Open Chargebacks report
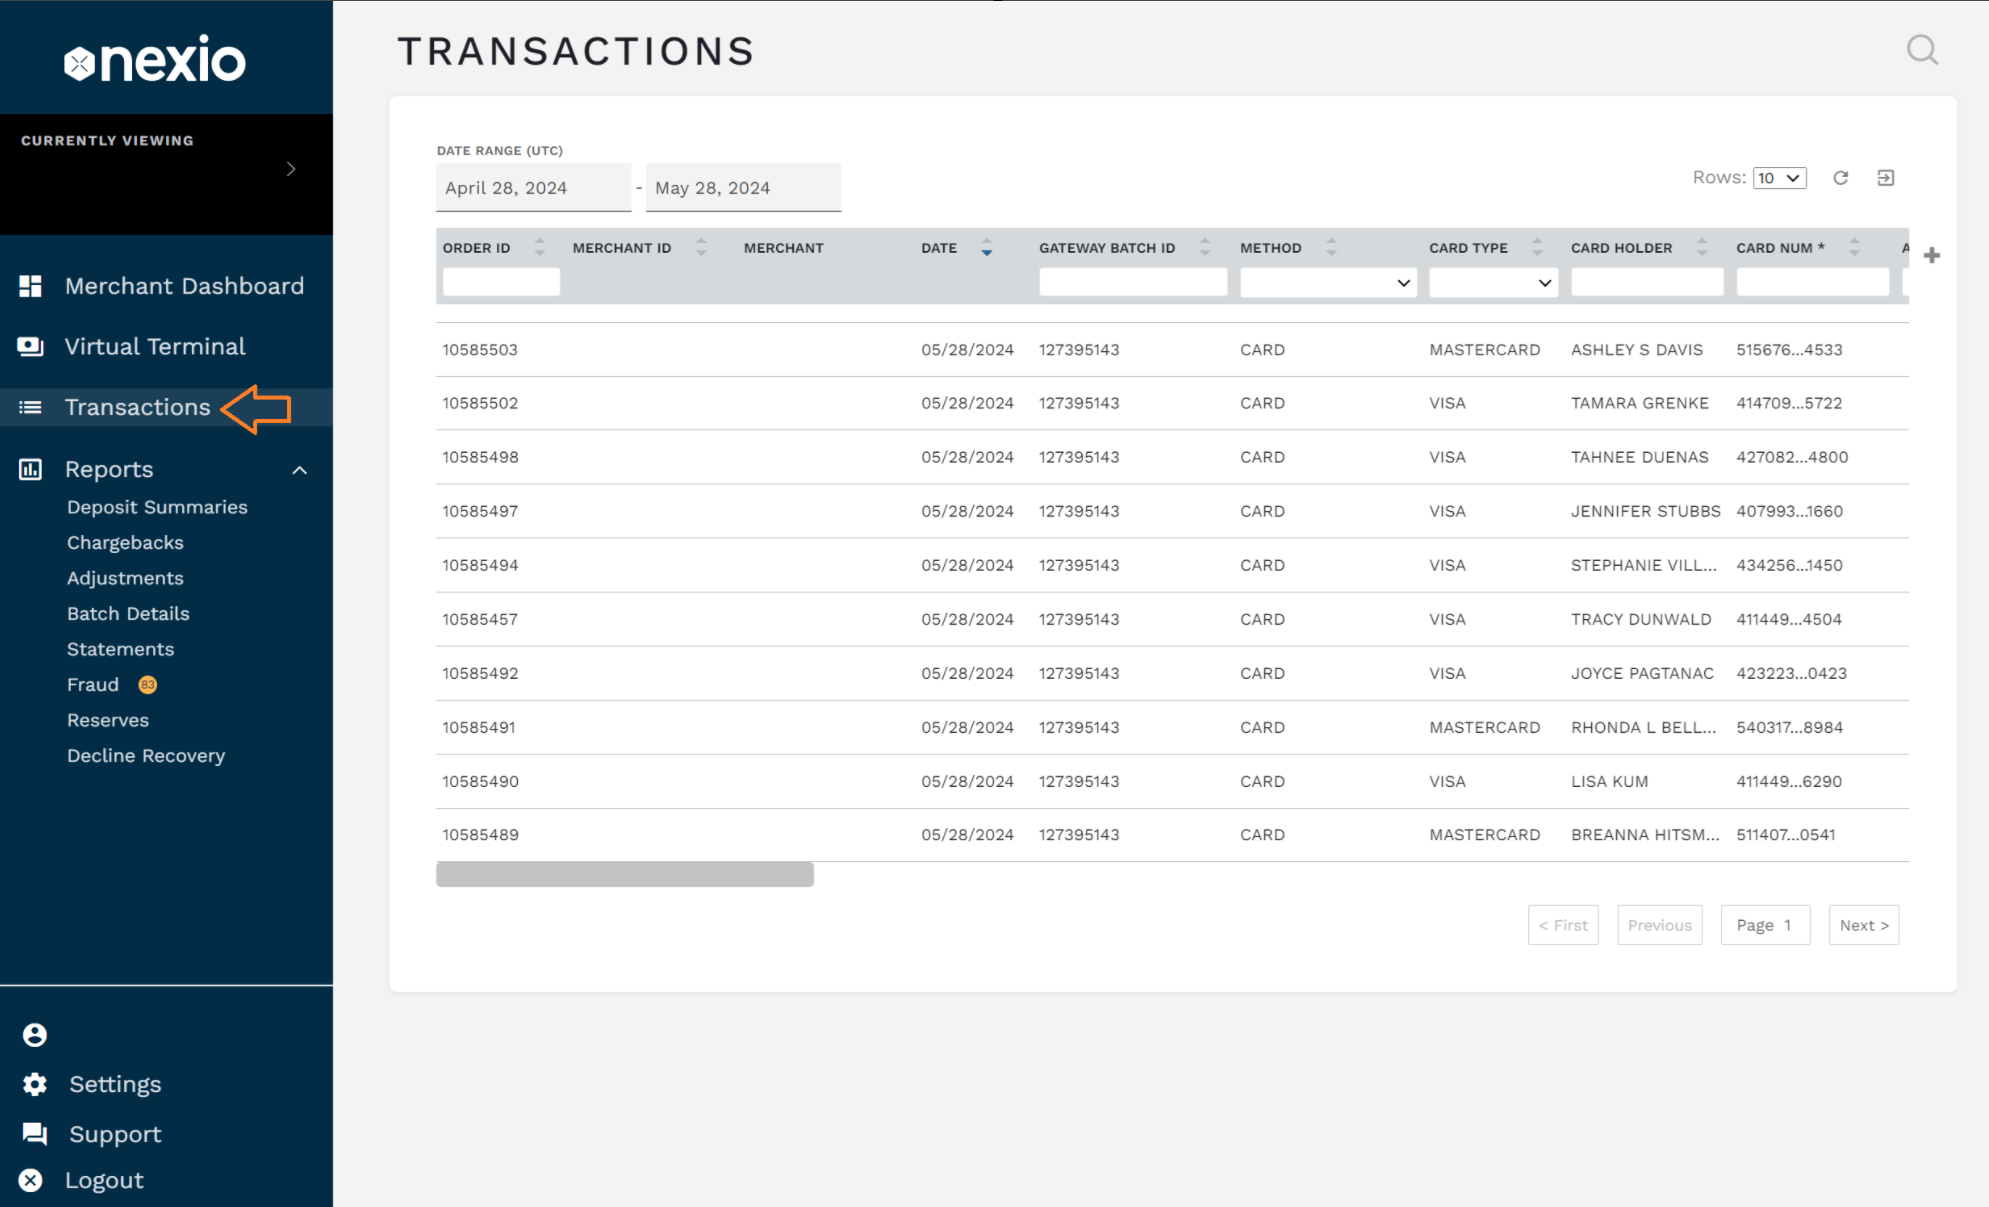This screenshot has height=1207, width=1989. [x=125, y=543]
